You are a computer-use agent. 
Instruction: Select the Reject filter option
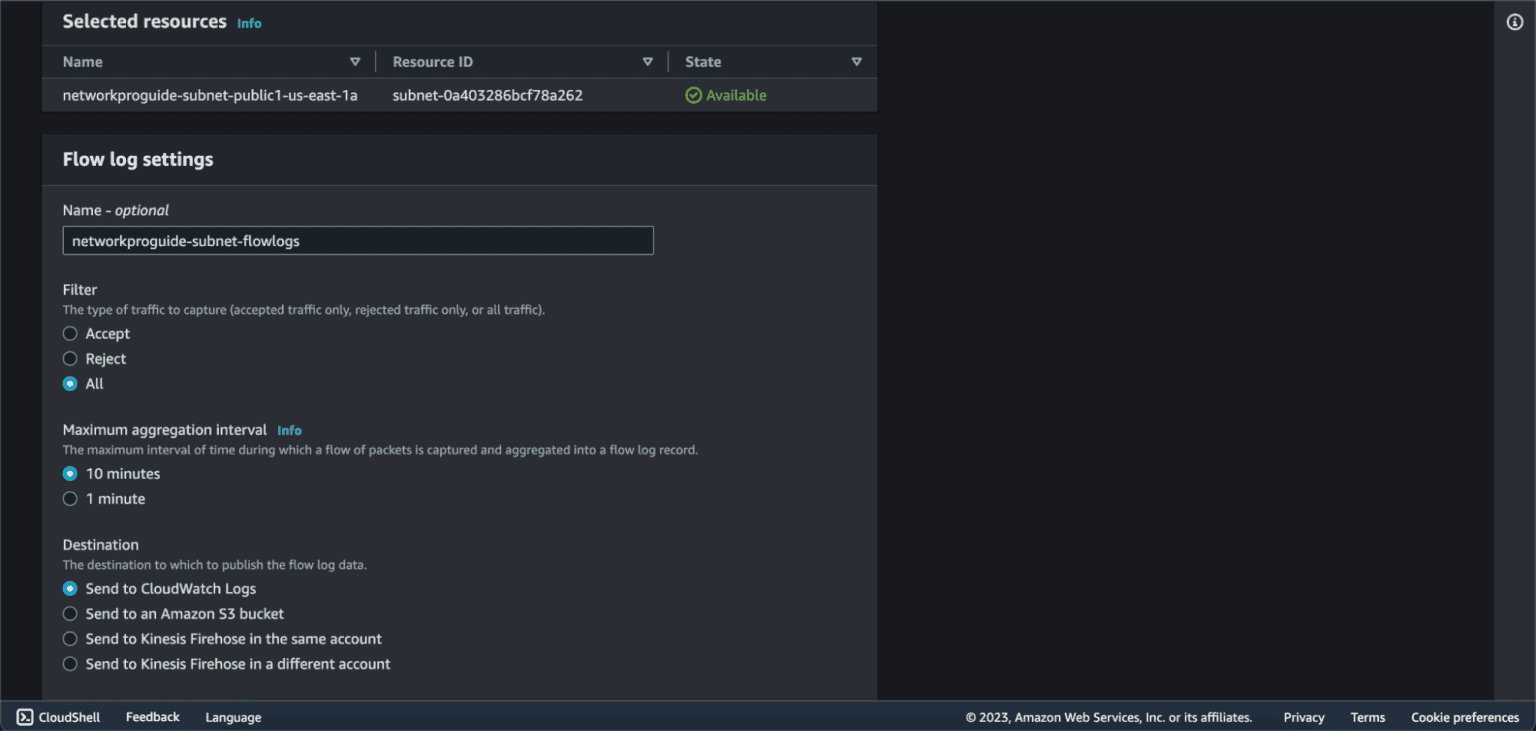click(x=70, y=359)
